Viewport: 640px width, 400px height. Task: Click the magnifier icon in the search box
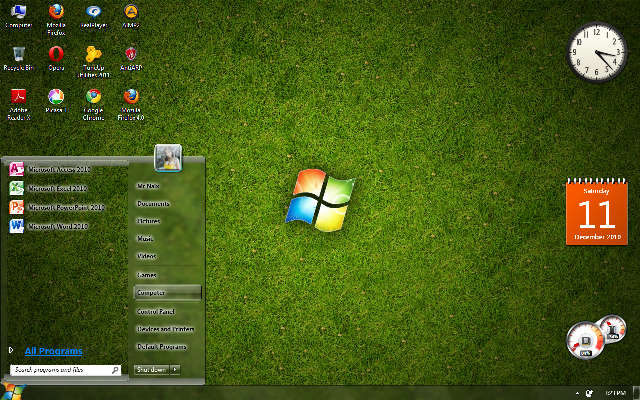(x=115, y=370)
